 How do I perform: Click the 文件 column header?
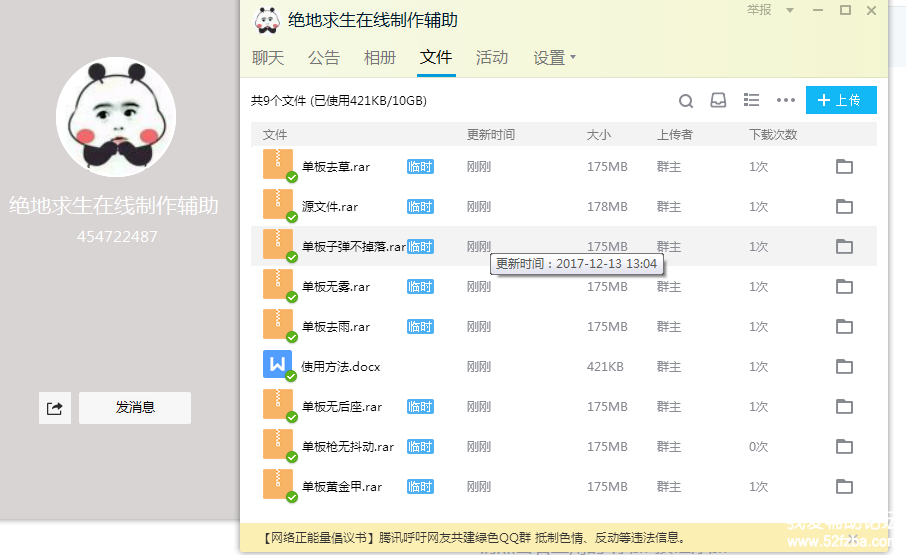(x=274, y=135)
